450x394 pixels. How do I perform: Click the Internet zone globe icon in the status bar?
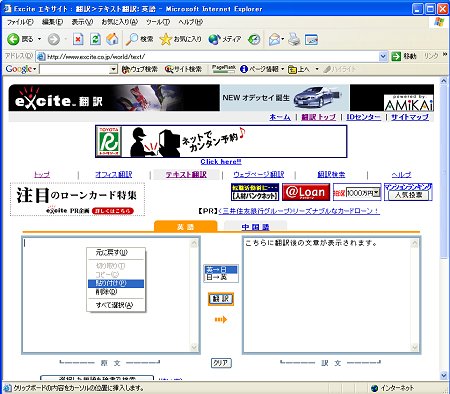tap(375, 388)
